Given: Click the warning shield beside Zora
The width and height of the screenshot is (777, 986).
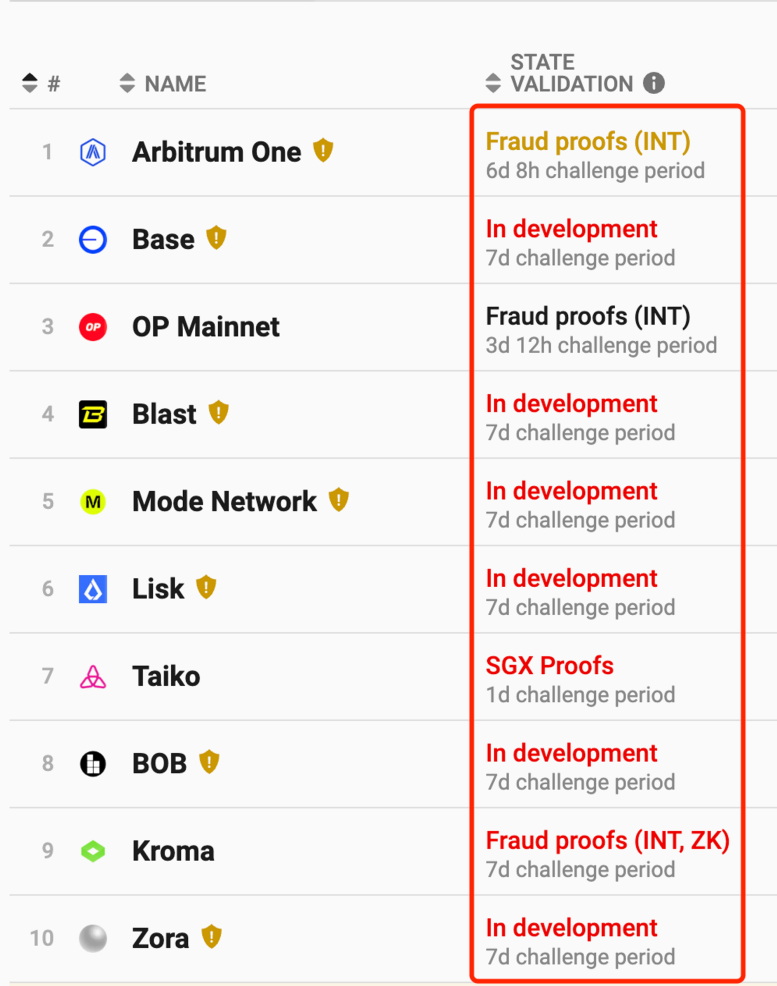Looking at the screenshot, I should click(x=212, y=937).
